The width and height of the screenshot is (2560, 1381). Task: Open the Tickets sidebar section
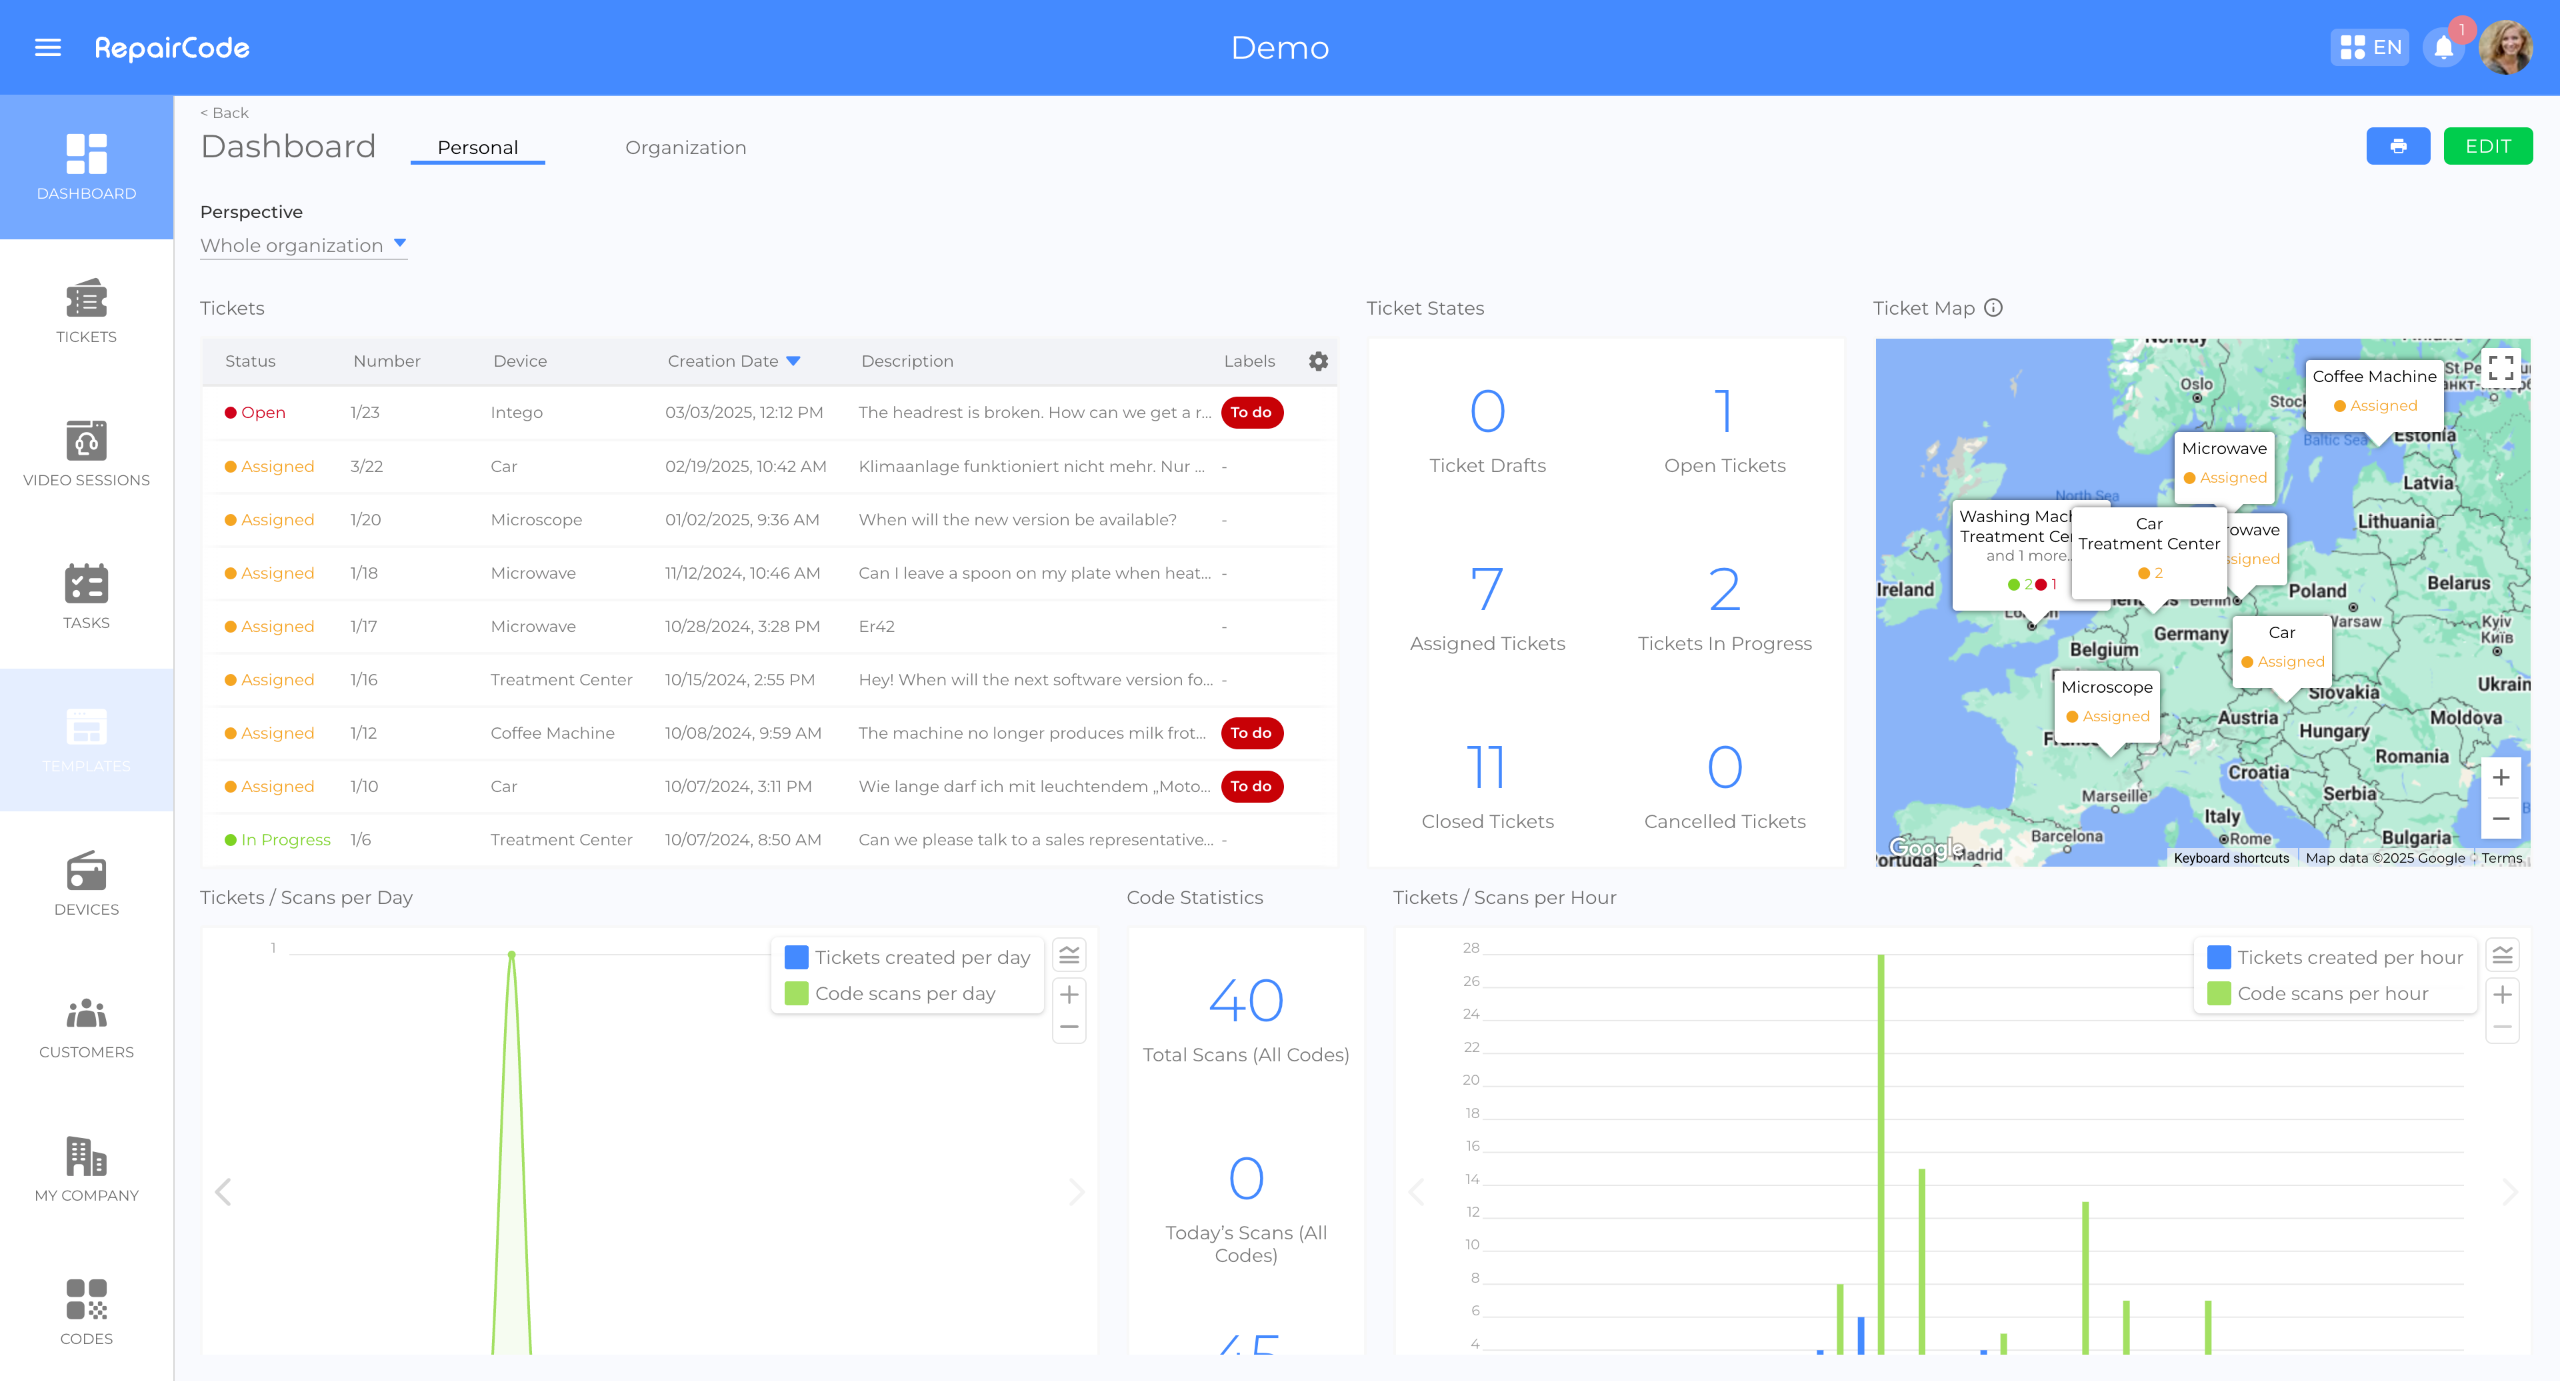(86, 311)
